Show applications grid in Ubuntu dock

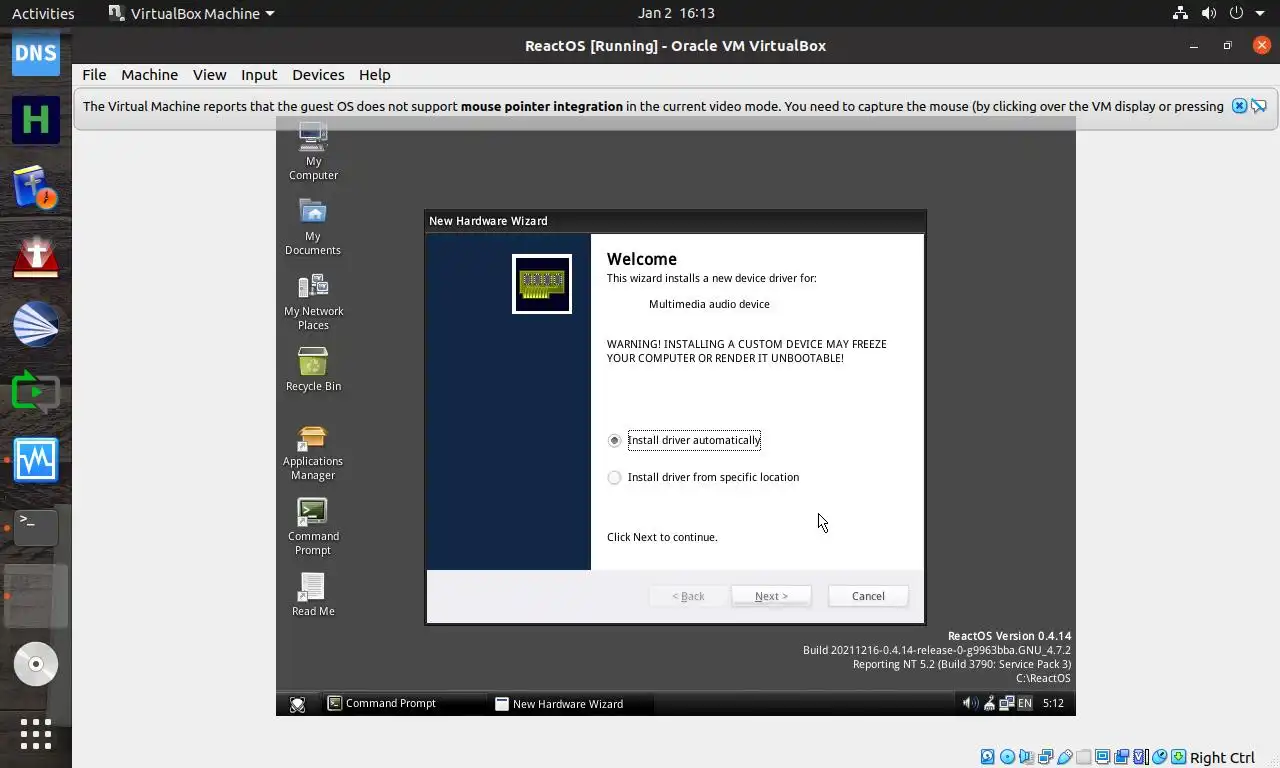point(35,734)
